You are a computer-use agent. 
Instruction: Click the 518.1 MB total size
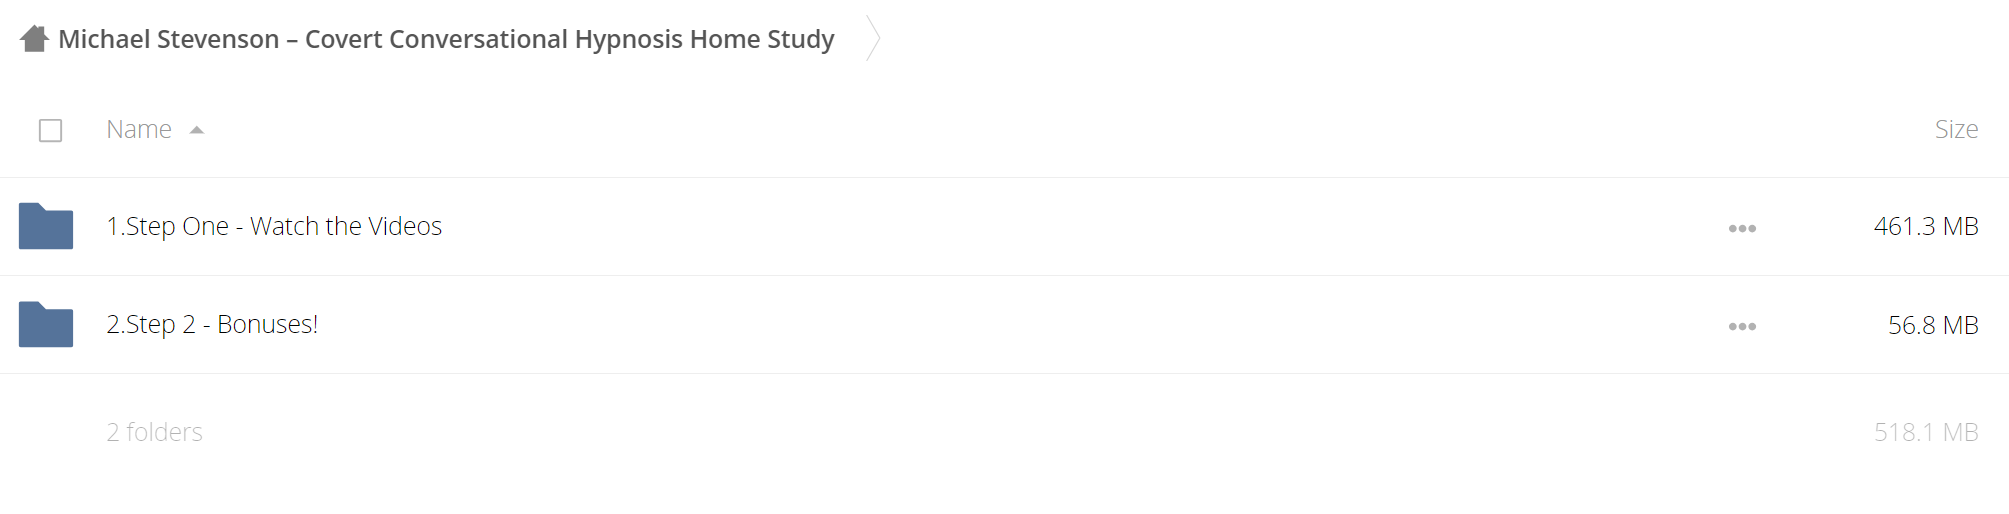click(x=1926, y=432)
